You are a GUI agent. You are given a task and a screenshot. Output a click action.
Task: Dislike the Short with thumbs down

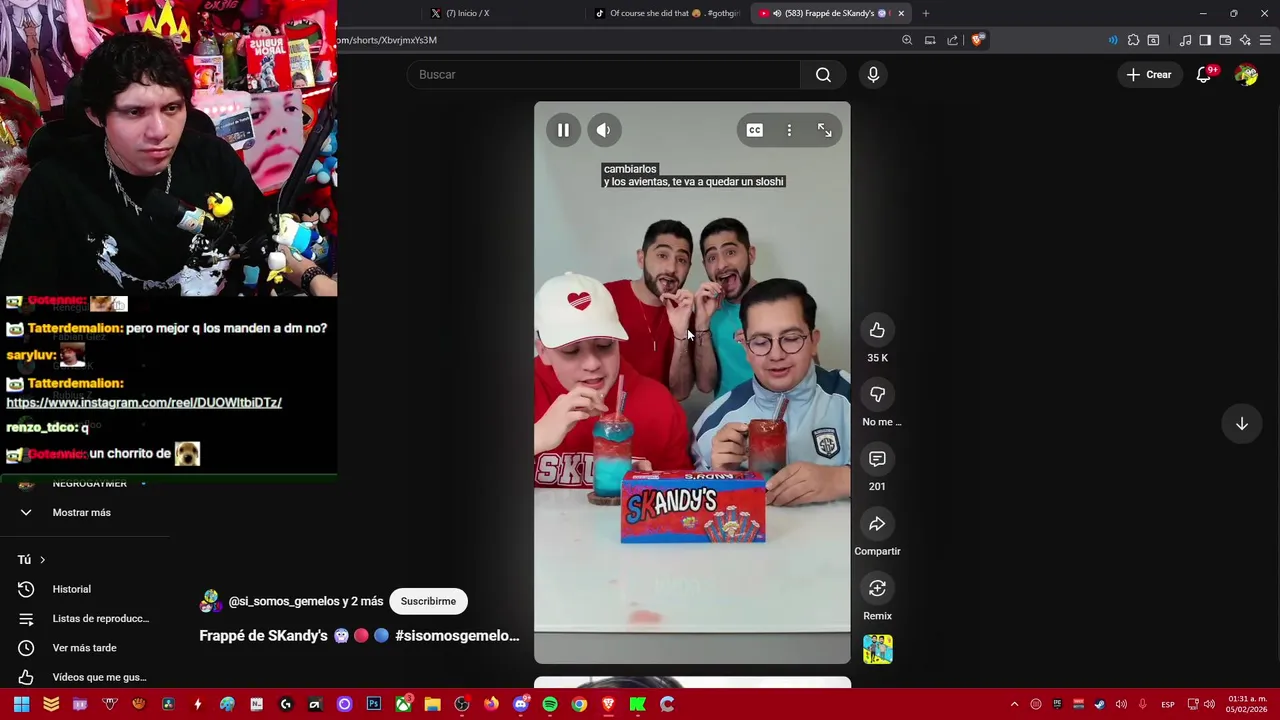[x=877, y=394]
